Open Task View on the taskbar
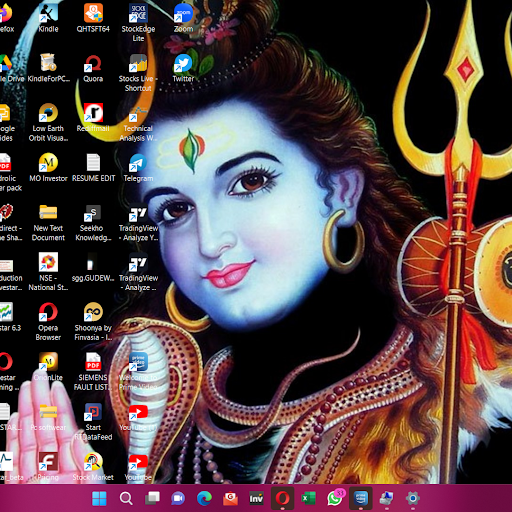 152,498
